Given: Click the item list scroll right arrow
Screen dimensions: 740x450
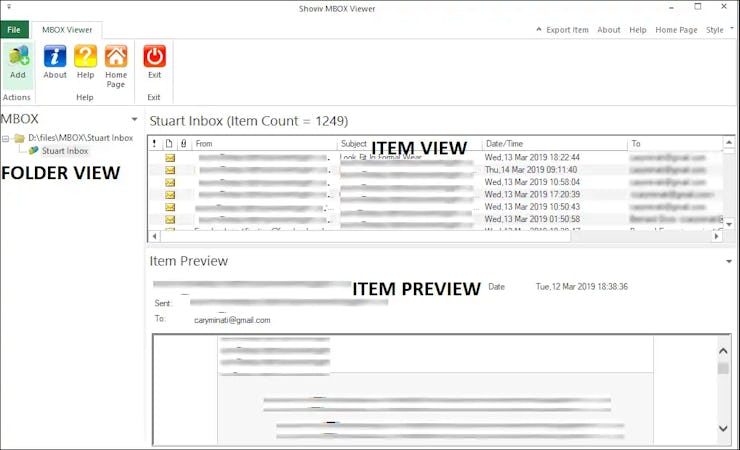Looking at the screenshot, I should 717,236.
